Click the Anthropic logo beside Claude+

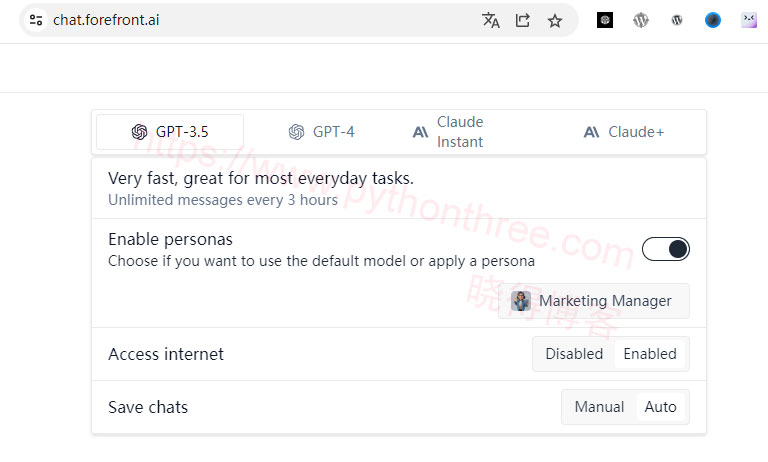tap(591, 132)
